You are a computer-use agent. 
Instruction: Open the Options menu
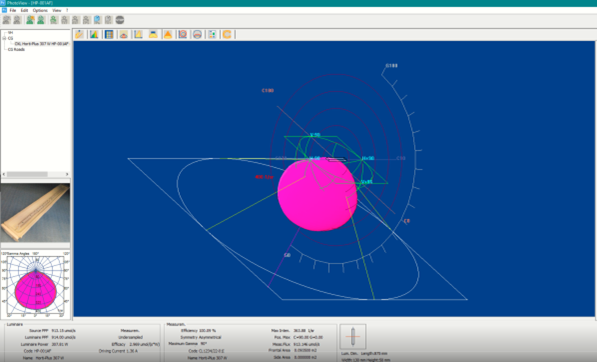tap(40, 10)
